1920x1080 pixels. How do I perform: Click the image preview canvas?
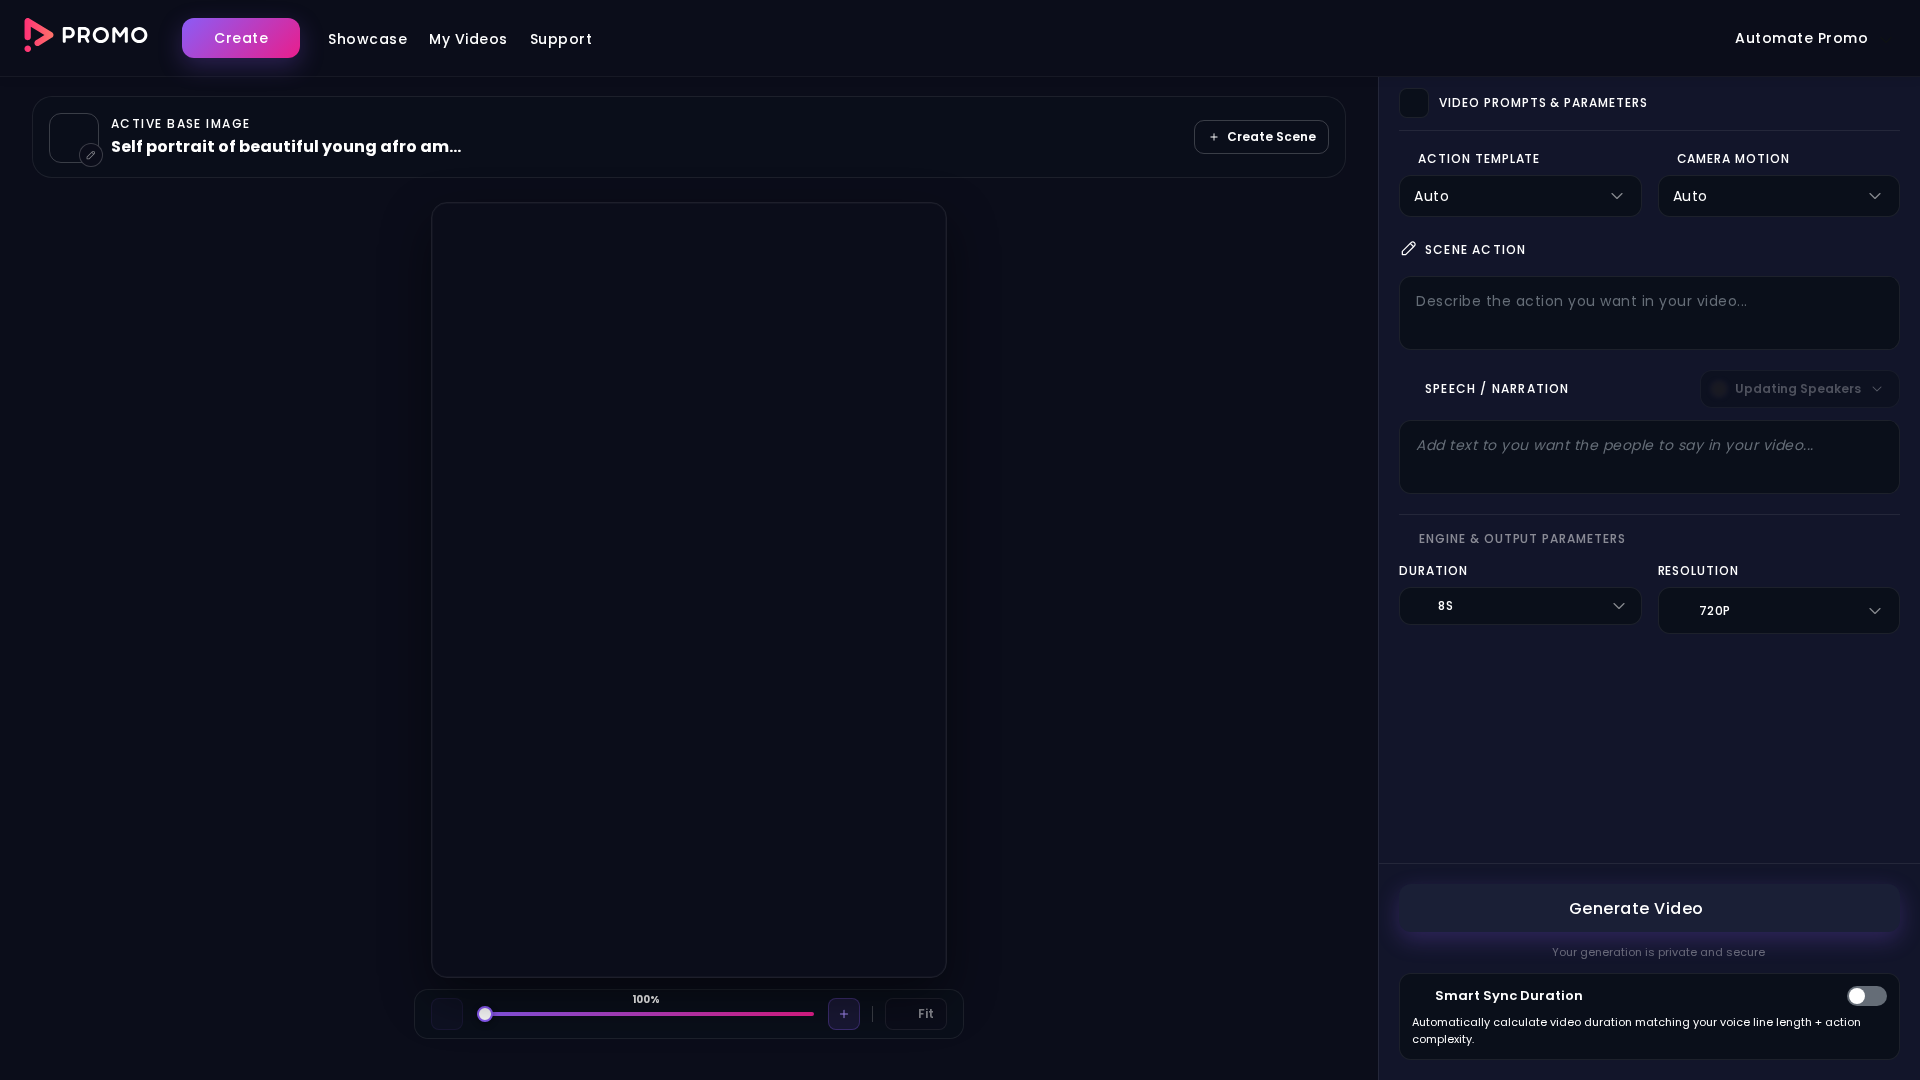(x=689, y=590)
